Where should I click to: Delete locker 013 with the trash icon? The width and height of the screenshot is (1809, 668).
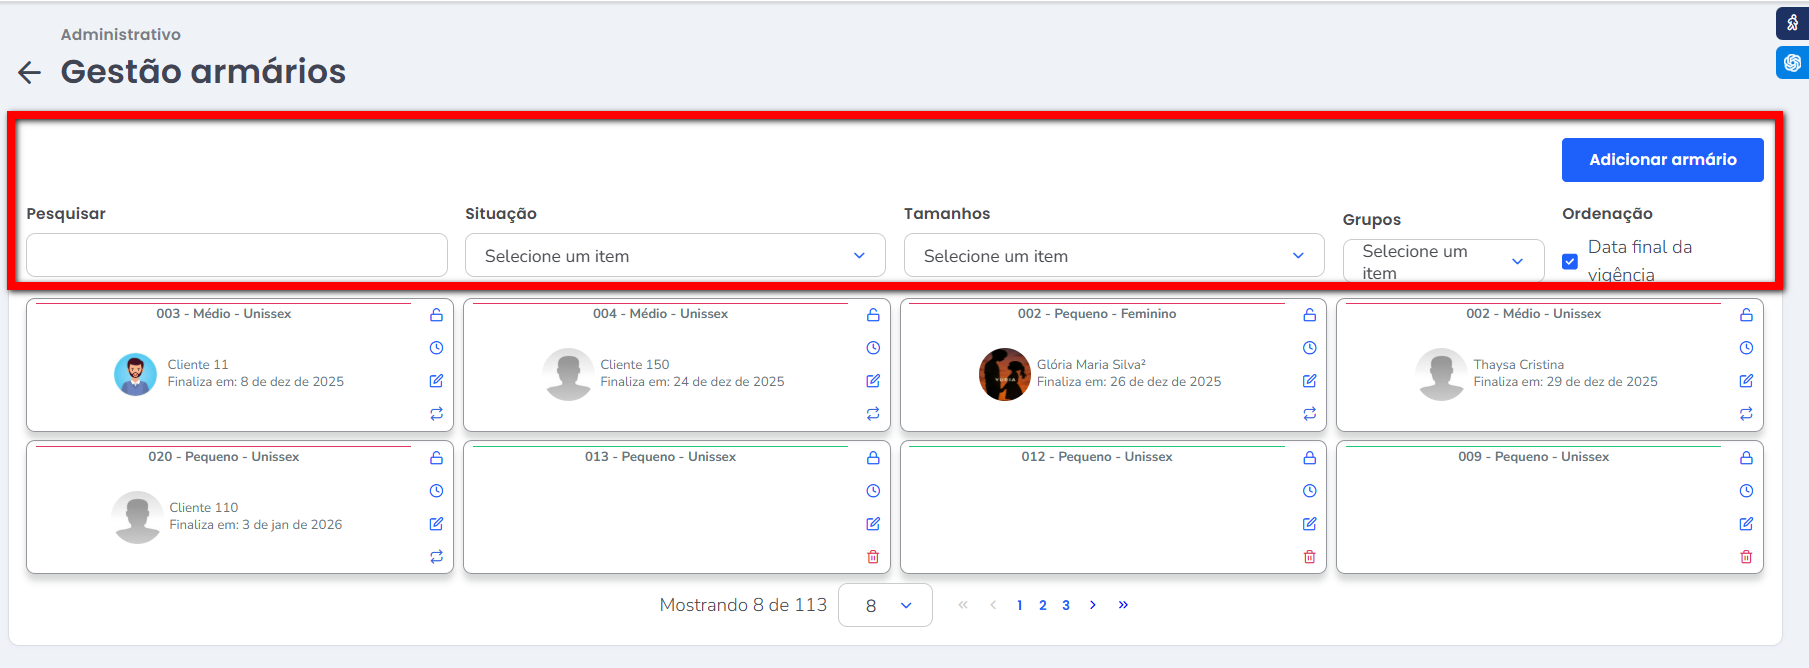tap(873, 557)
